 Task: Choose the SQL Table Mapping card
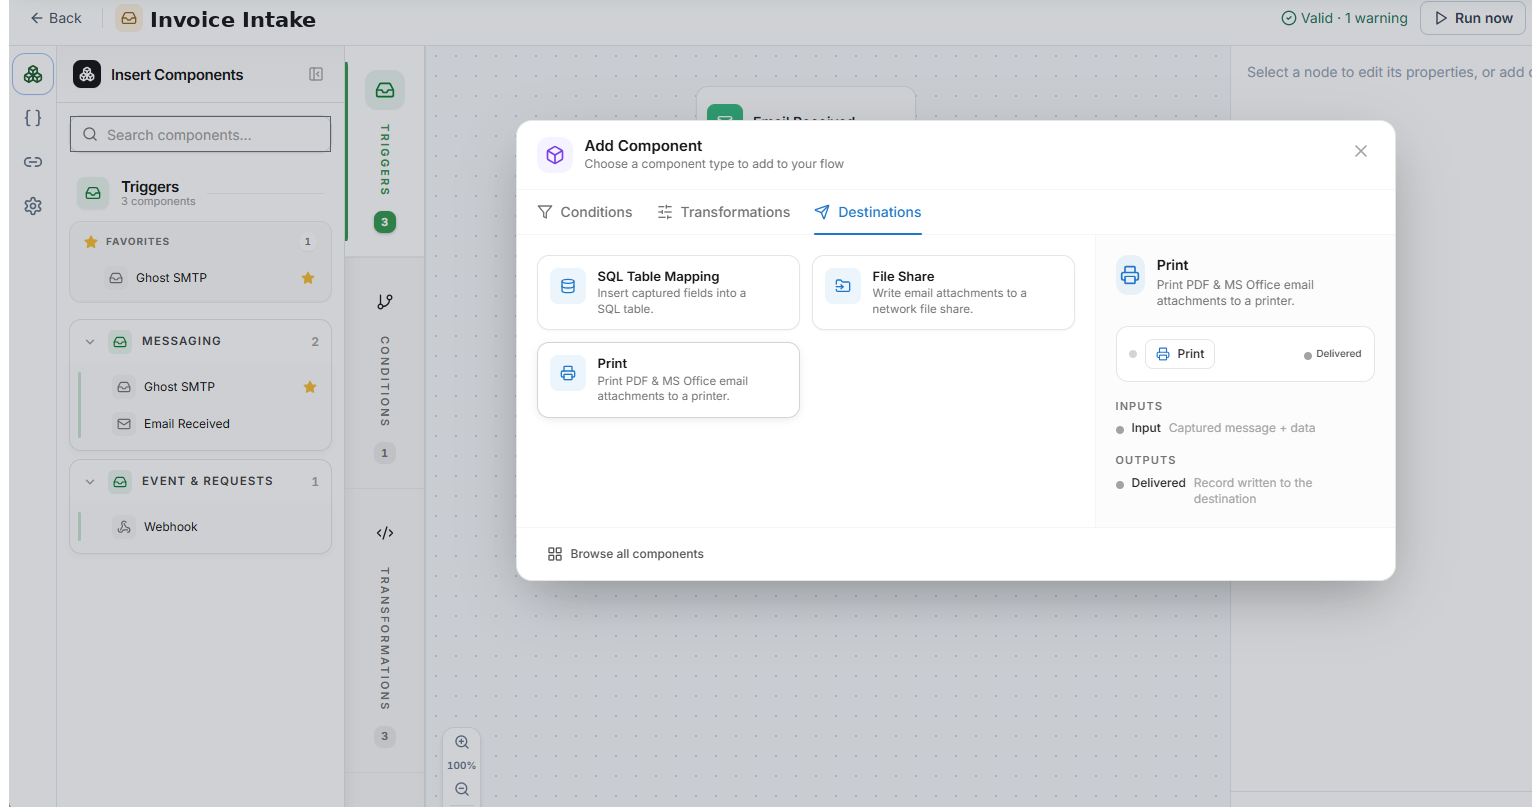coord(668,292)
